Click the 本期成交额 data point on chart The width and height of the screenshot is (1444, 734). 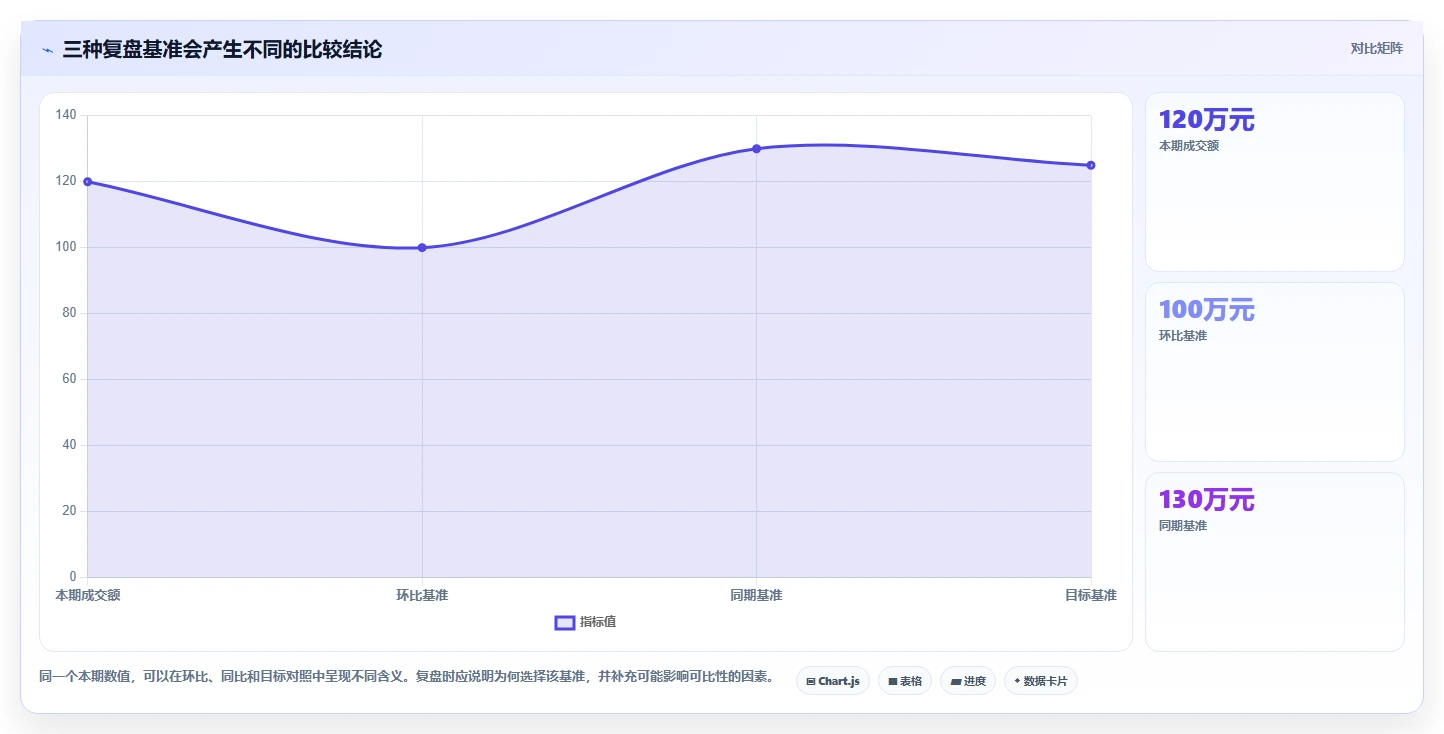point(88,181)
